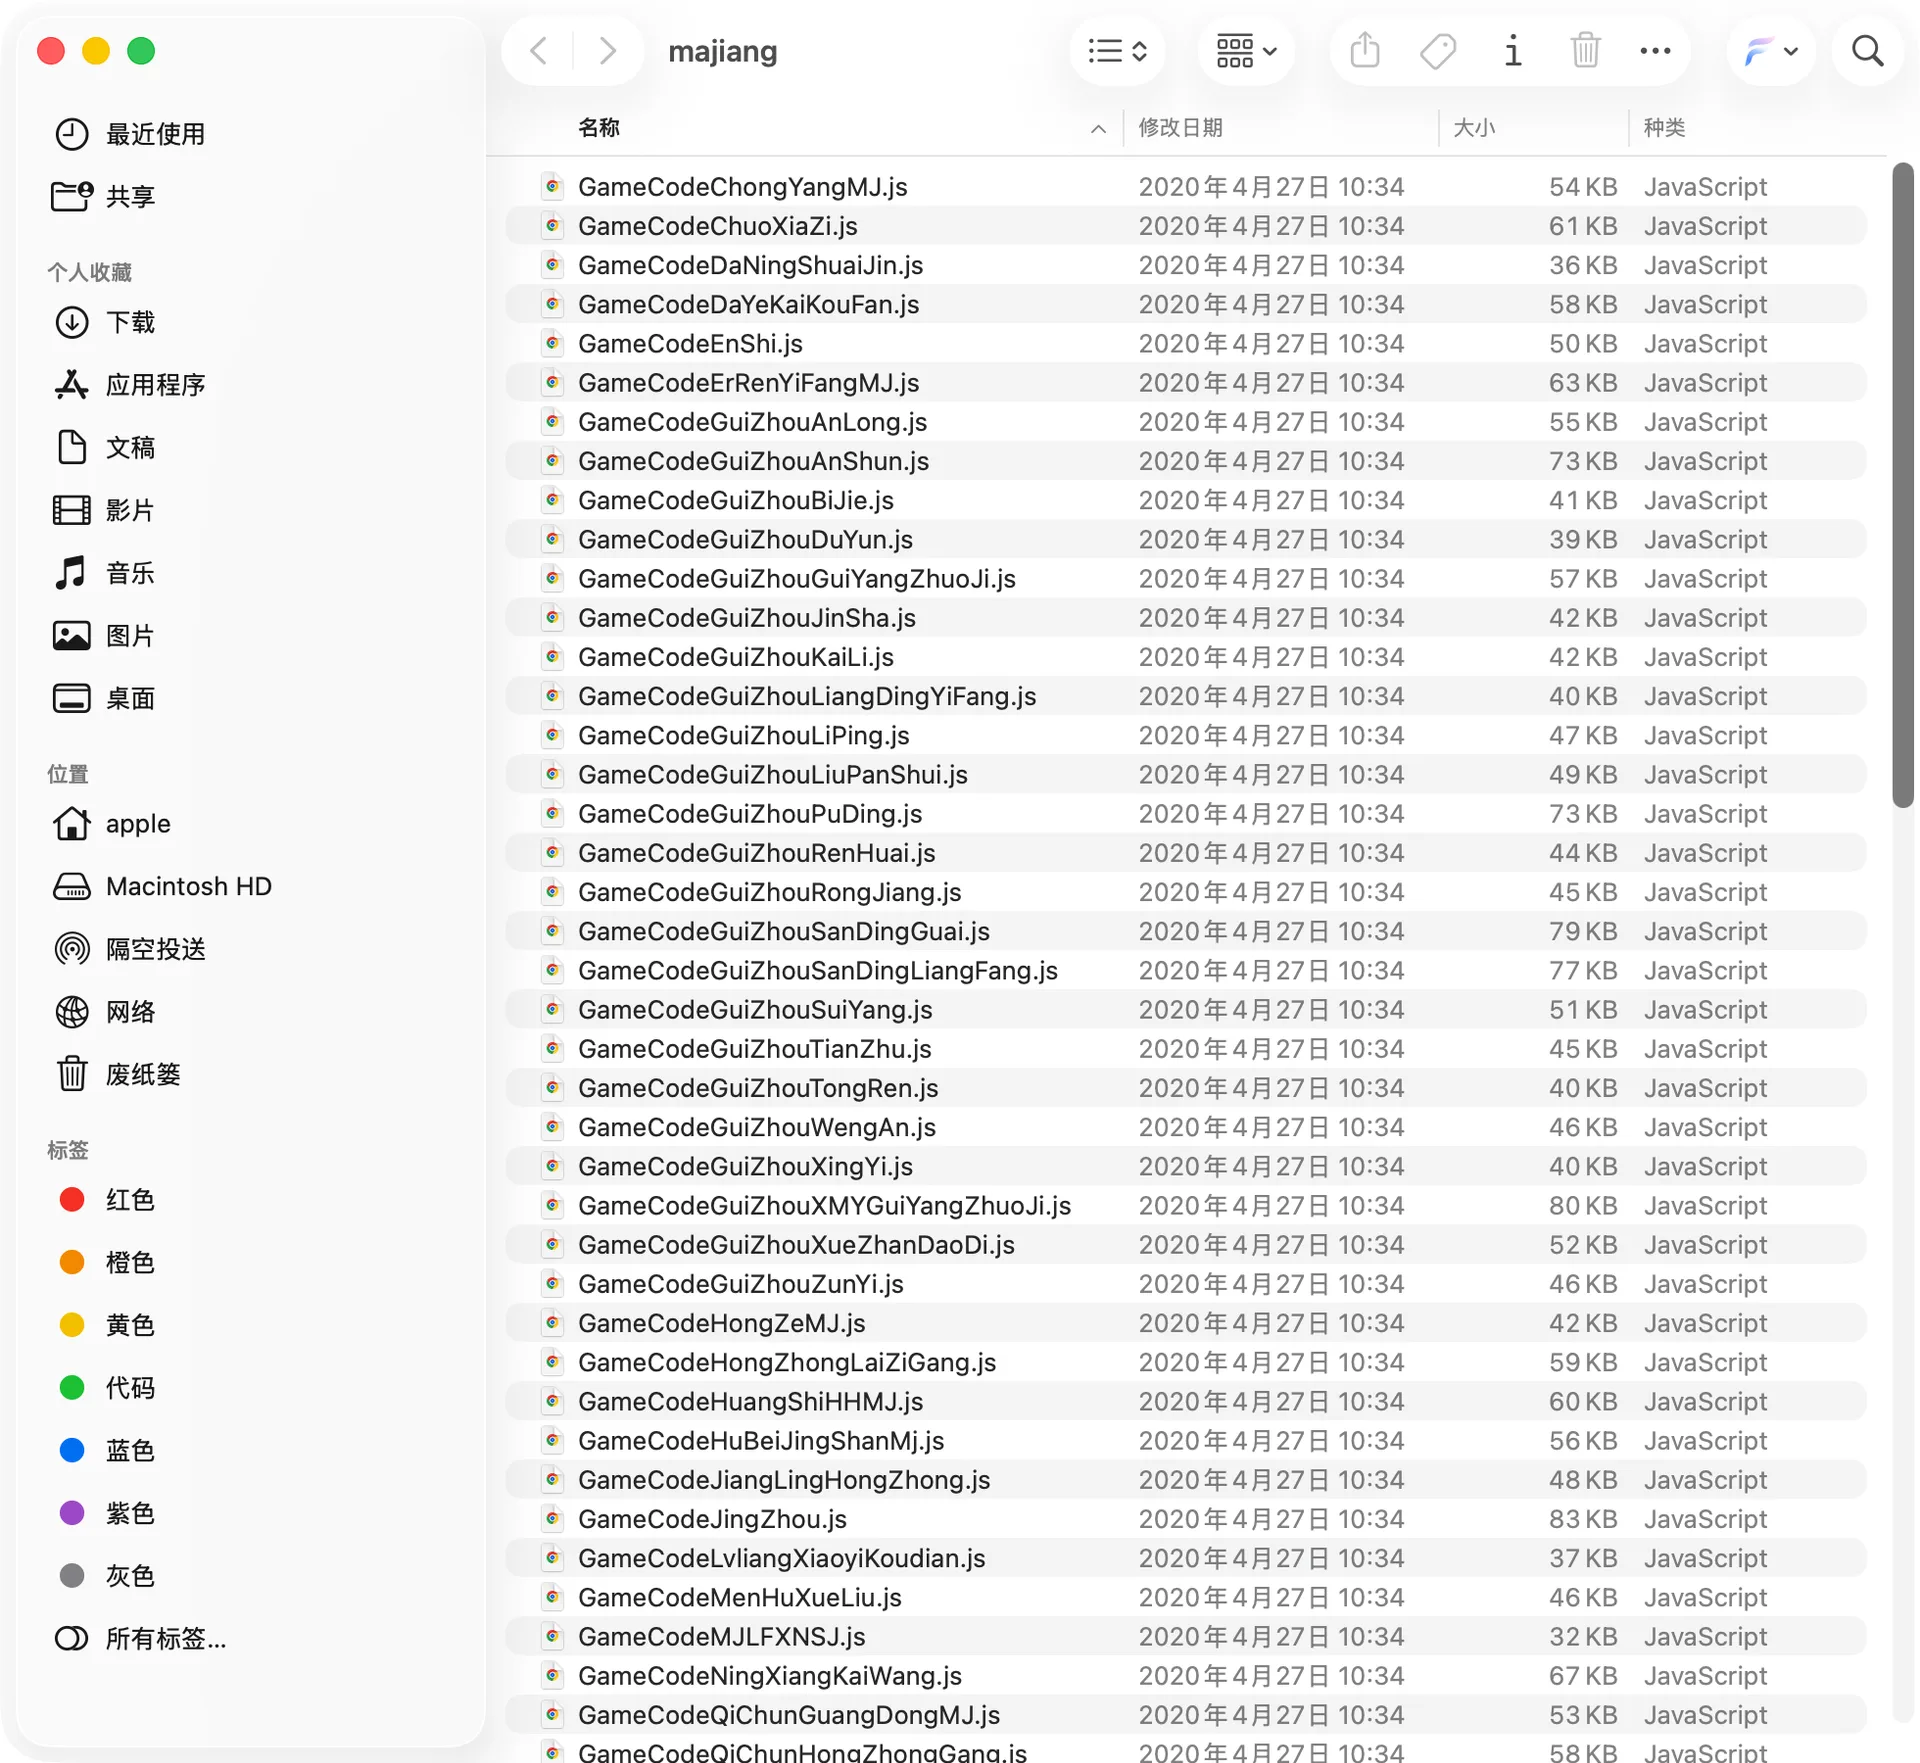Image resolution: width=1920 pixels, height=1763 pixels.
Task: Open the Macintosh HD disk icon
Action: coord(71,886)
